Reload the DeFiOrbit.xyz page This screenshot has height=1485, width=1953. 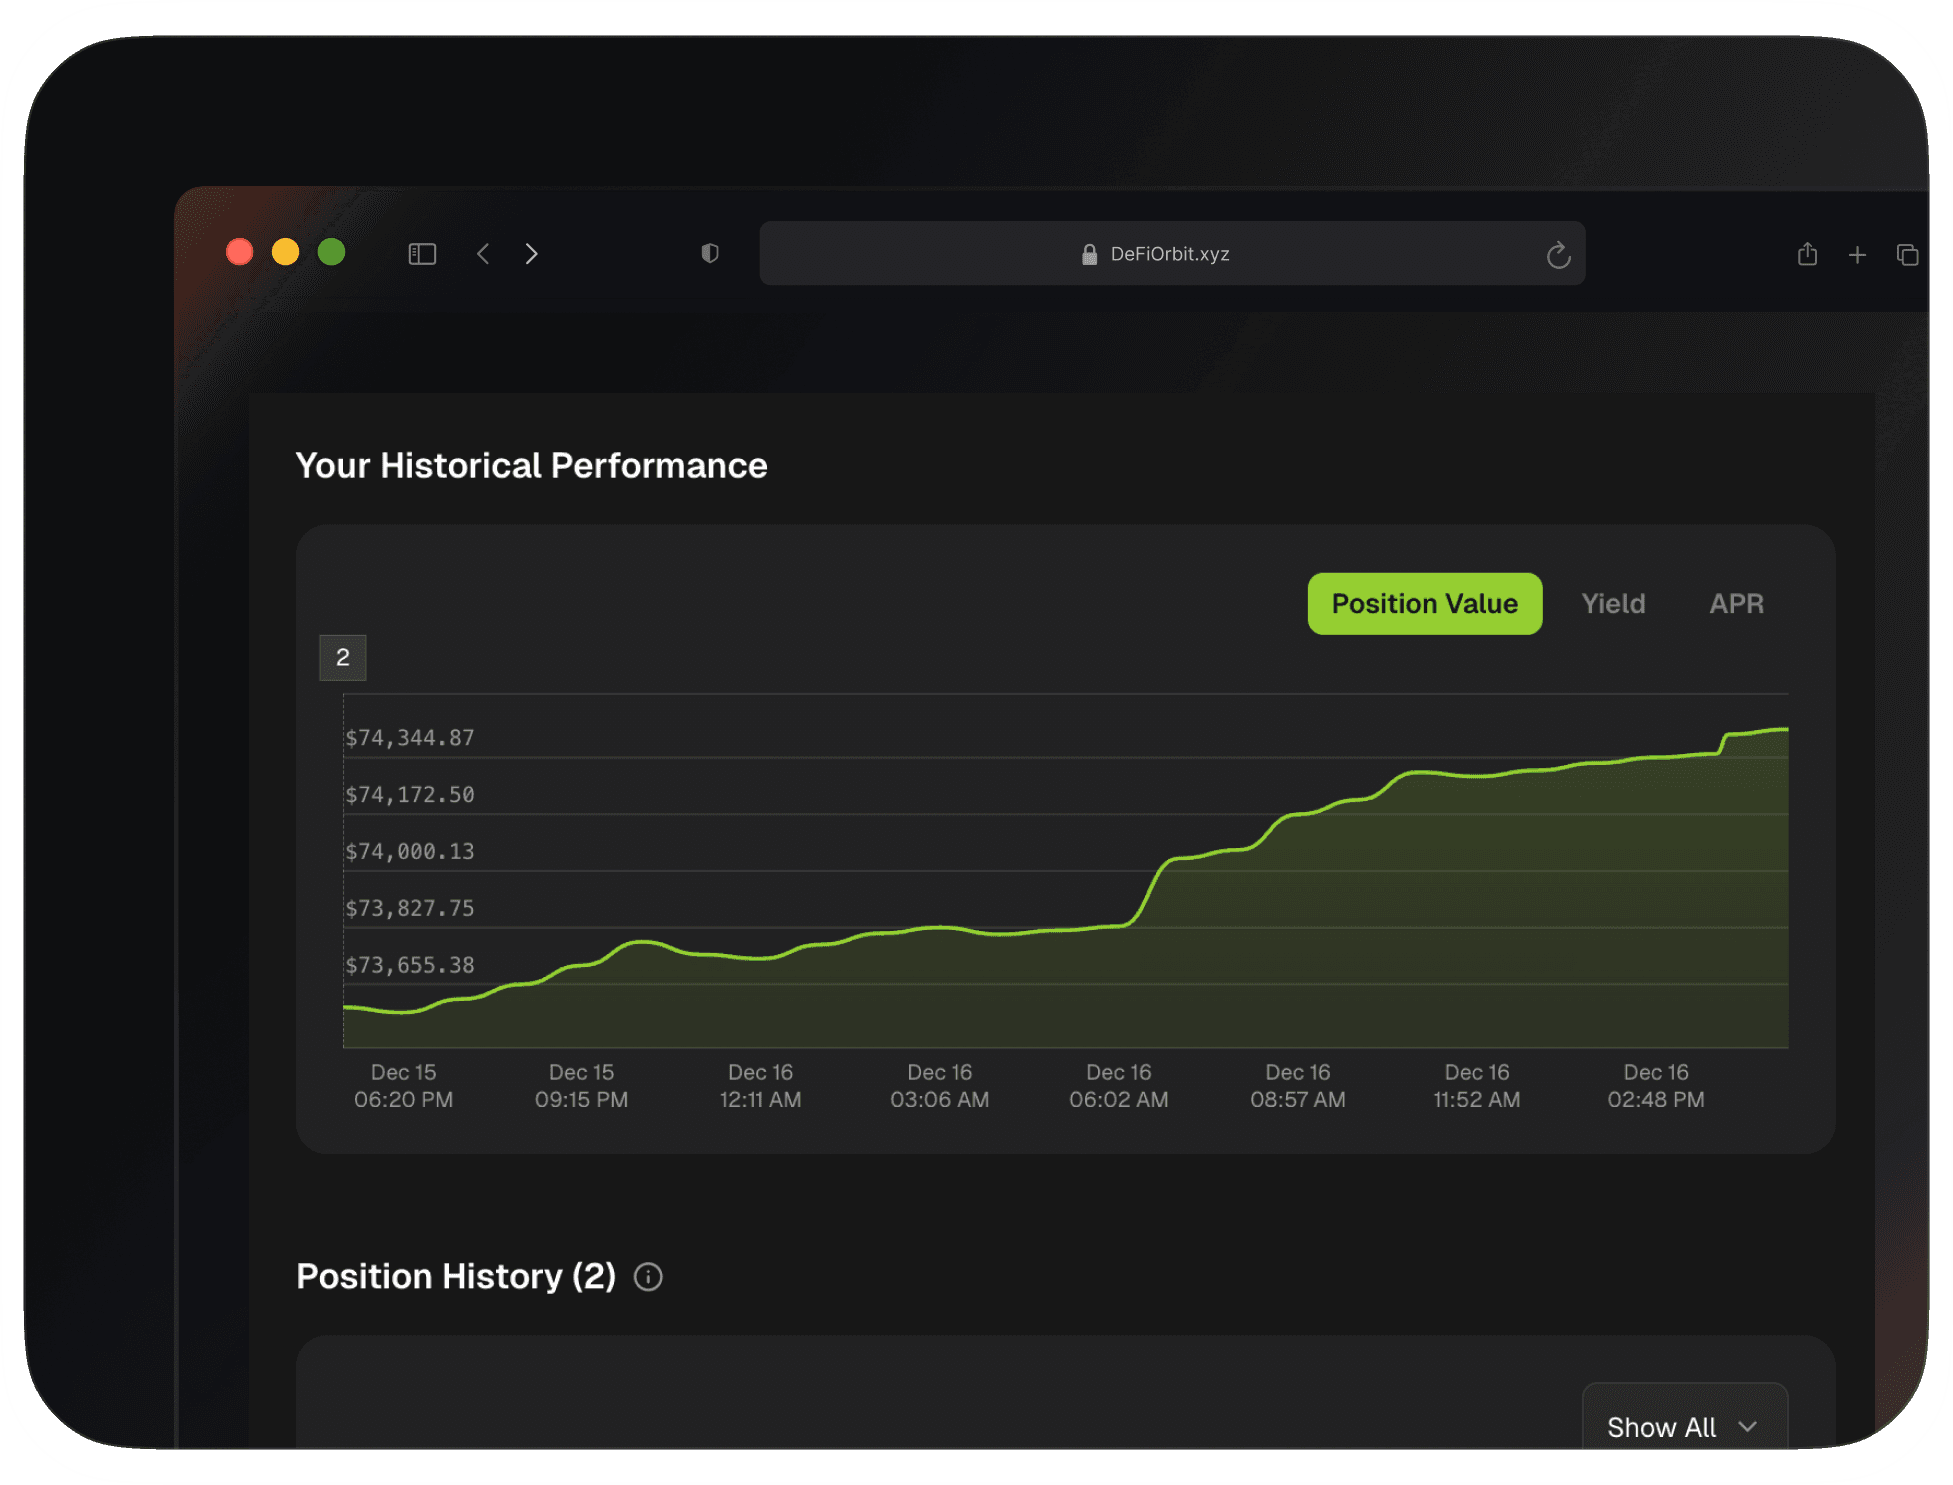click(1557, 255)
